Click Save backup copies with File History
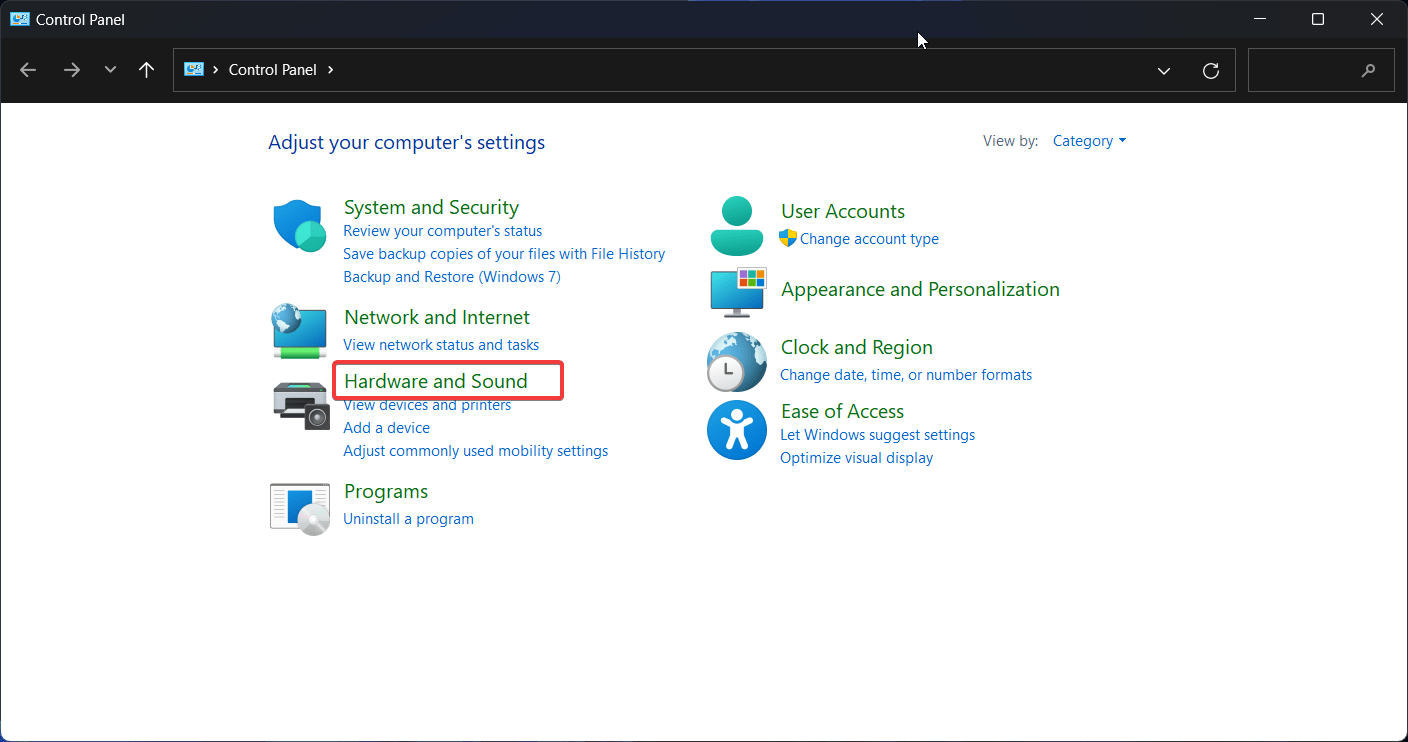Screen dimensions: 1408x742 [504, 254]
